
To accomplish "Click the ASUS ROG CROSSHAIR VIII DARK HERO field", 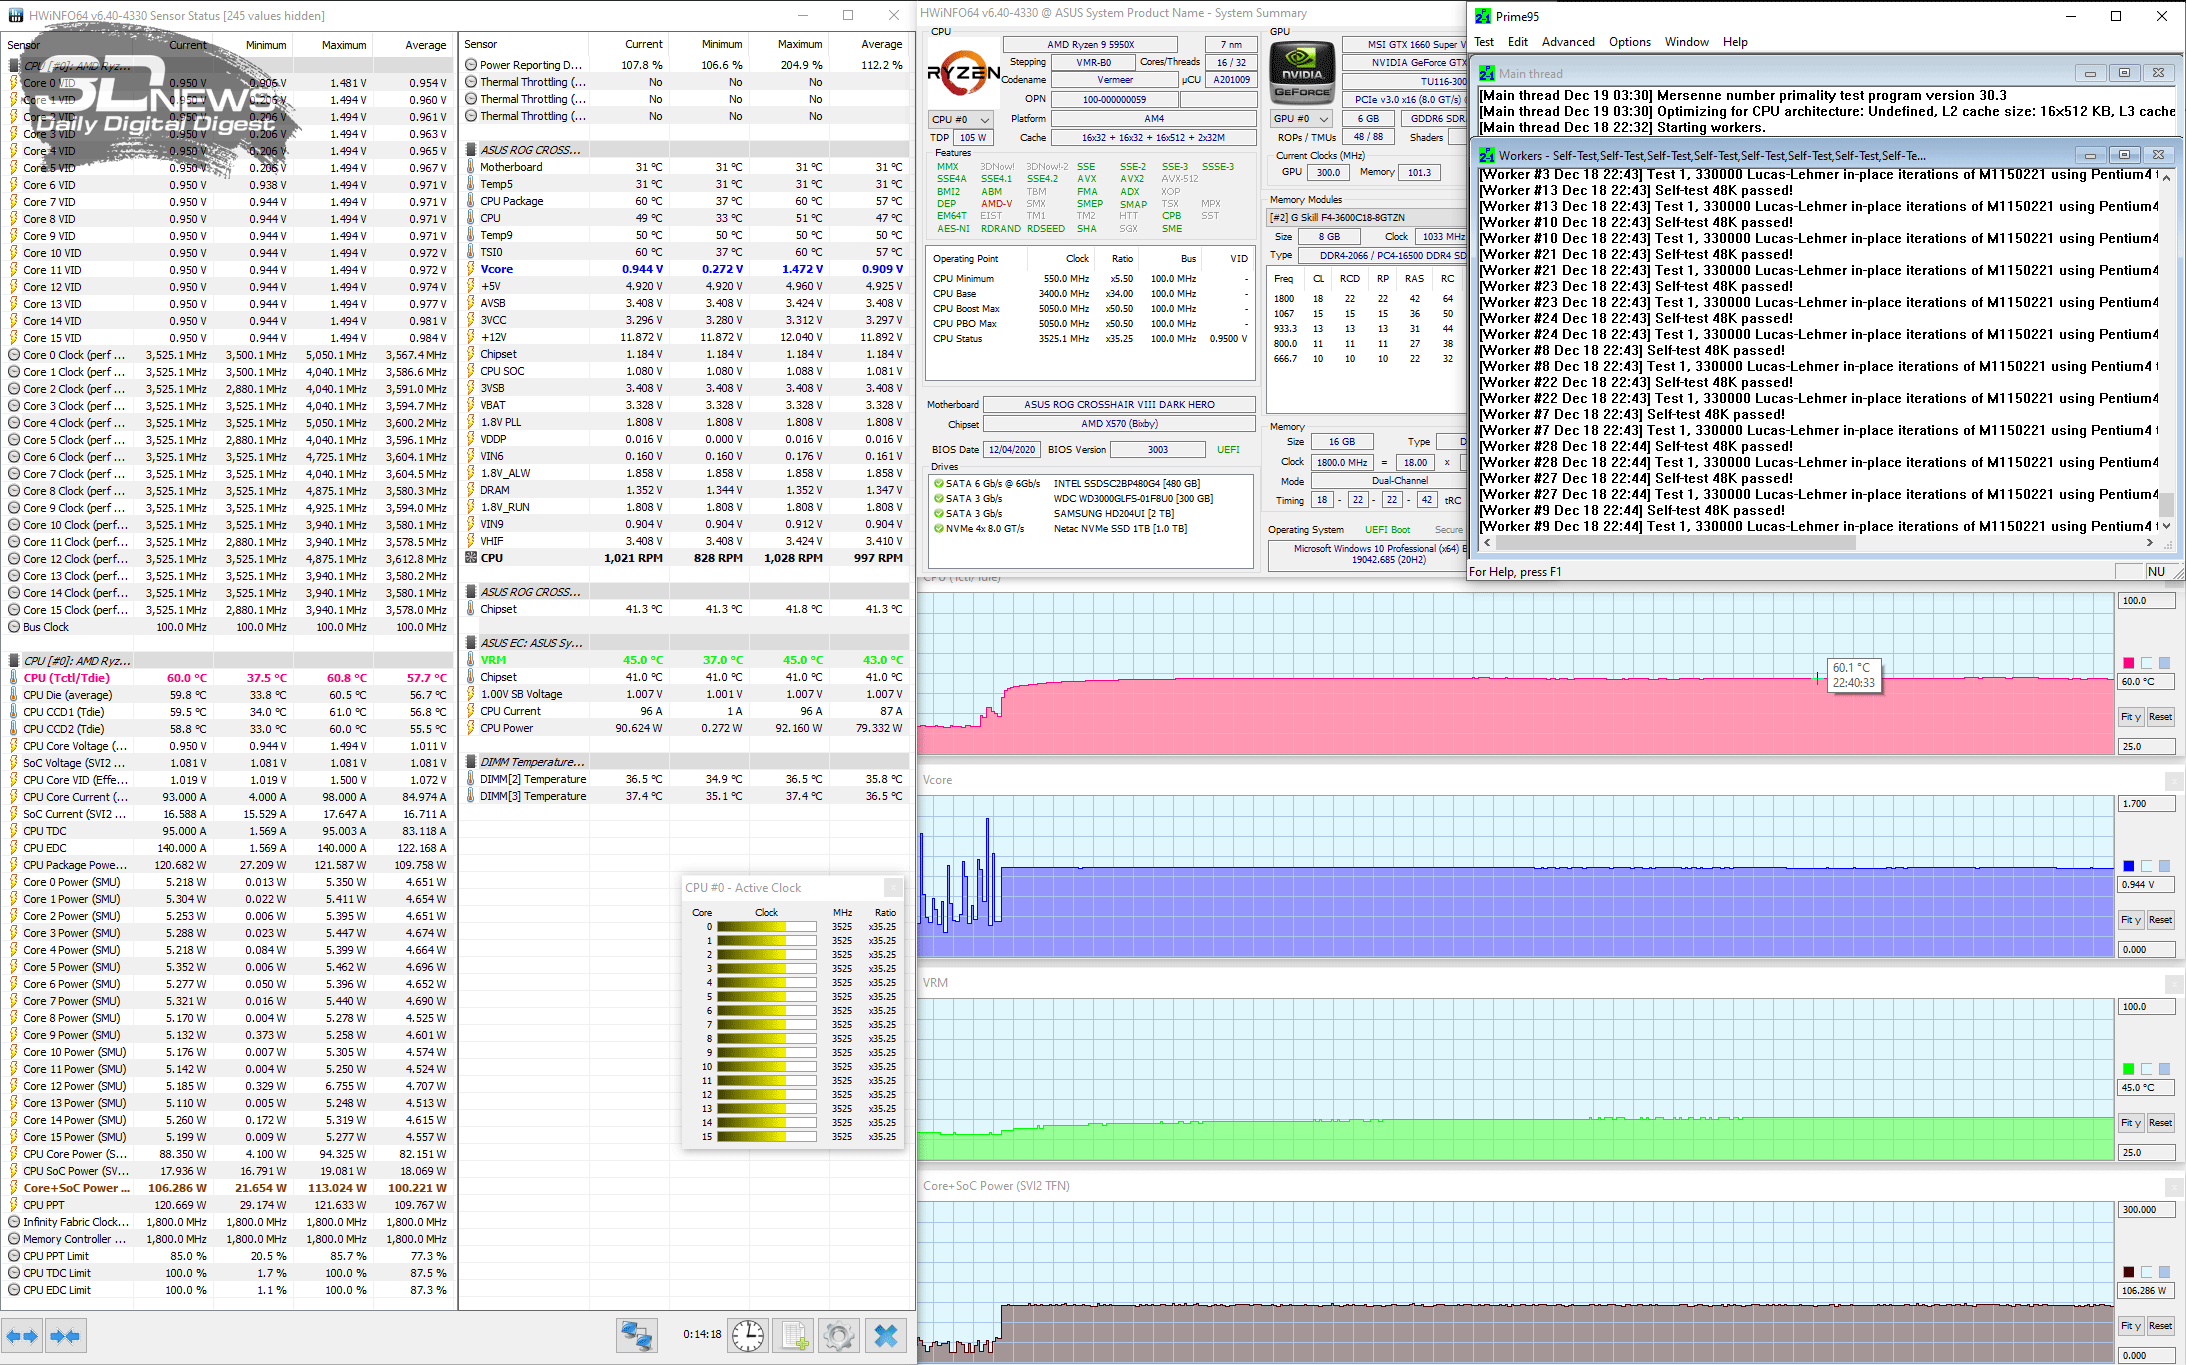I will point(1119,405).
